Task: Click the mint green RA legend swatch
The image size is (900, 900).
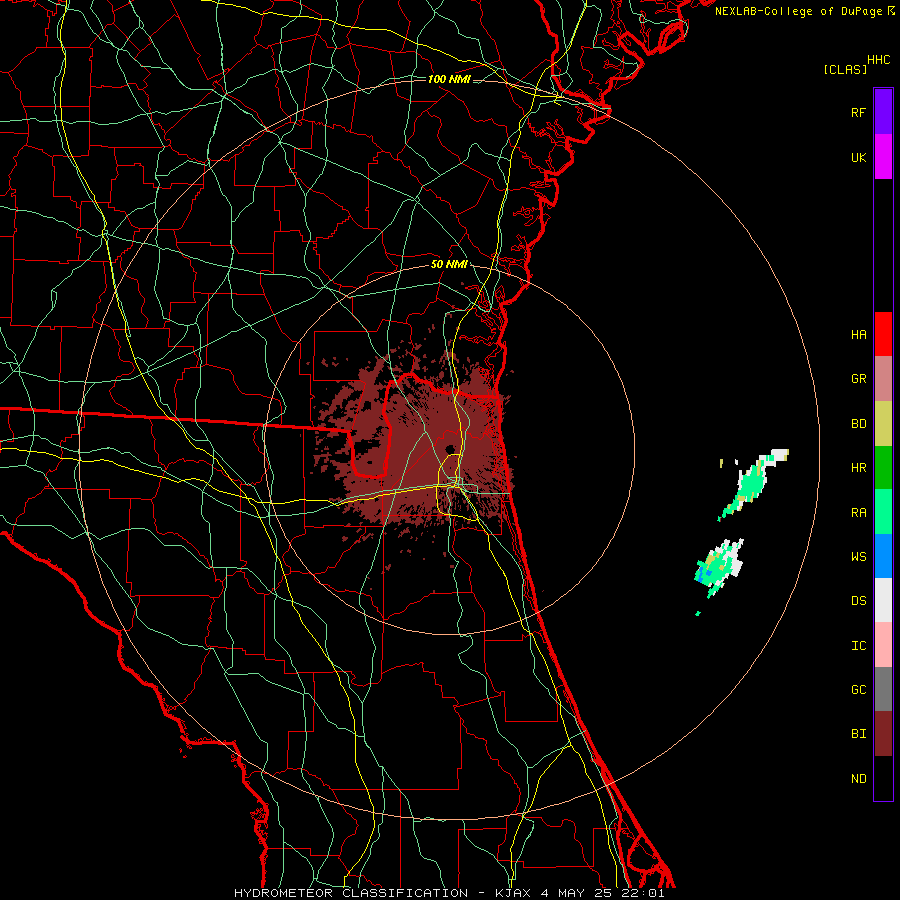Action: pyautogui.click(x=883, y=512)
